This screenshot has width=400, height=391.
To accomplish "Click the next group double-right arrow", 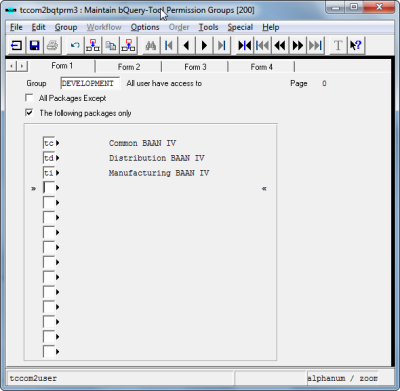I will (298, 45).
